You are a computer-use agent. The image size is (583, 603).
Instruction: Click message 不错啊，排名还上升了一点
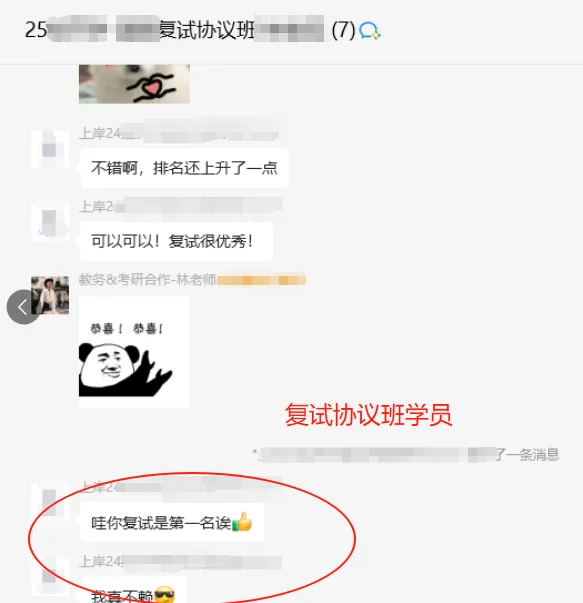tap(184, 168)
